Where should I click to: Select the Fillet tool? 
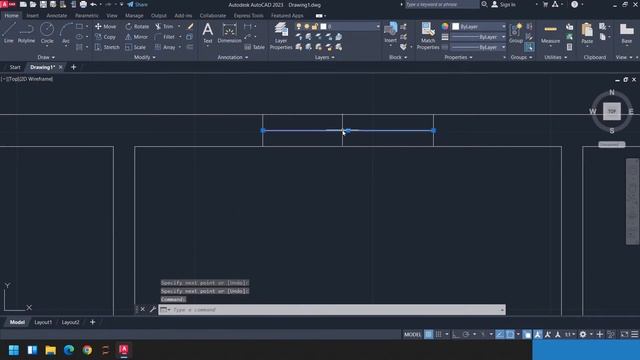click(x=164, y=37)
